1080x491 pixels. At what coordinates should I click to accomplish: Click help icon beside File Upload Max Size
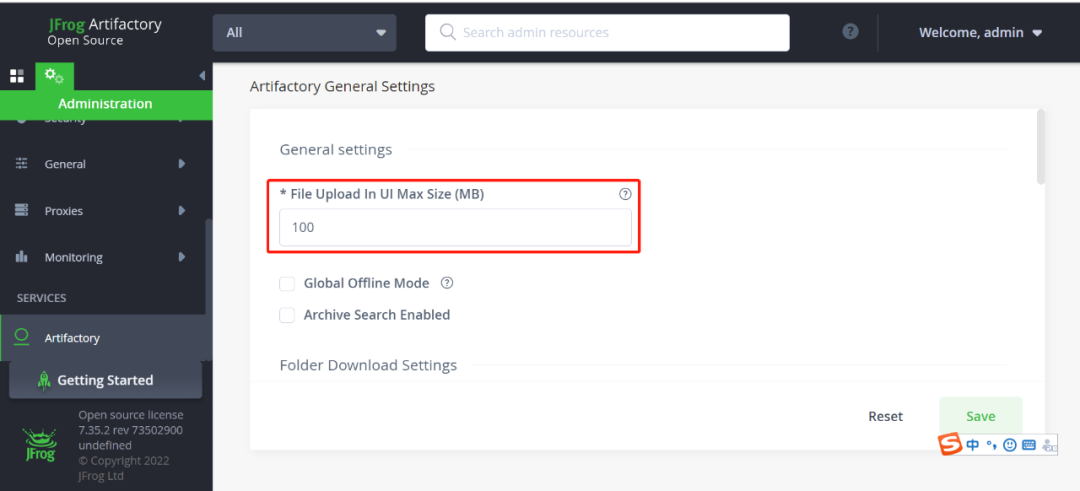pos(625,194)
